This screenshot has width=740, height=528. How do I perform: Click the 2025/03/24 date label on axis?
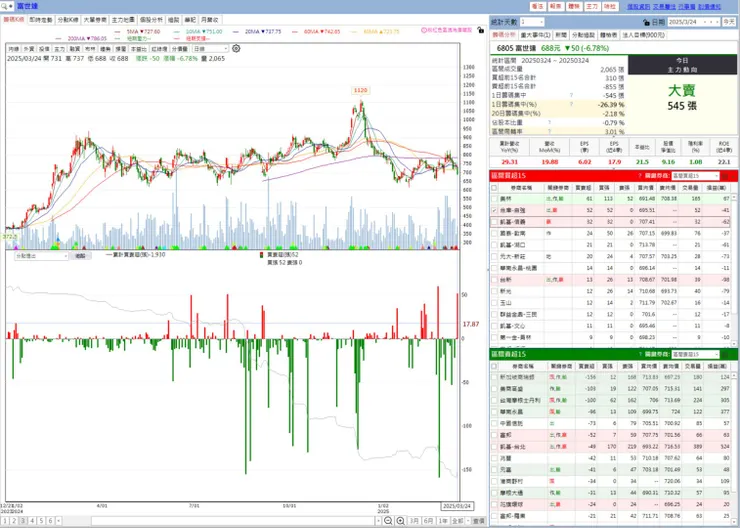[457, 506]
